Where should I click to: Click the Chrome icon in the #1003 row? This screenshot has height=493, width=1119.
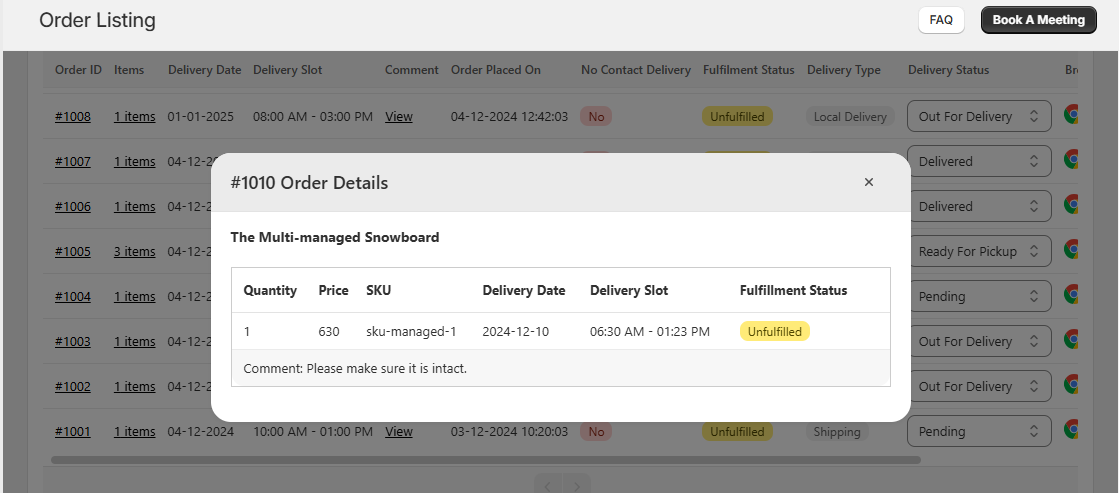tap(1071, 341)
